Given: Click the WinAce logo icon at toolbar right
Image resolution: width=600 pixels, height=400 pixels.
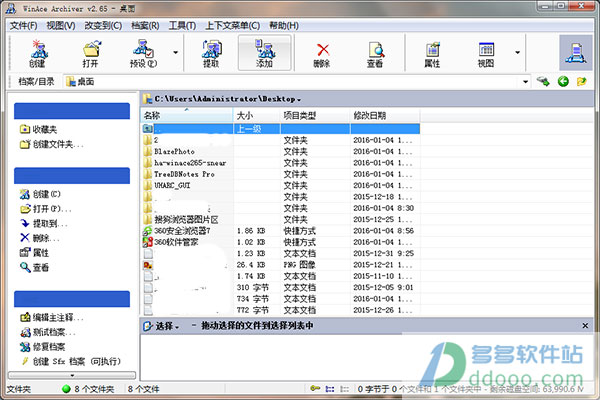Looking at the screenshot, I should point(576,53).
